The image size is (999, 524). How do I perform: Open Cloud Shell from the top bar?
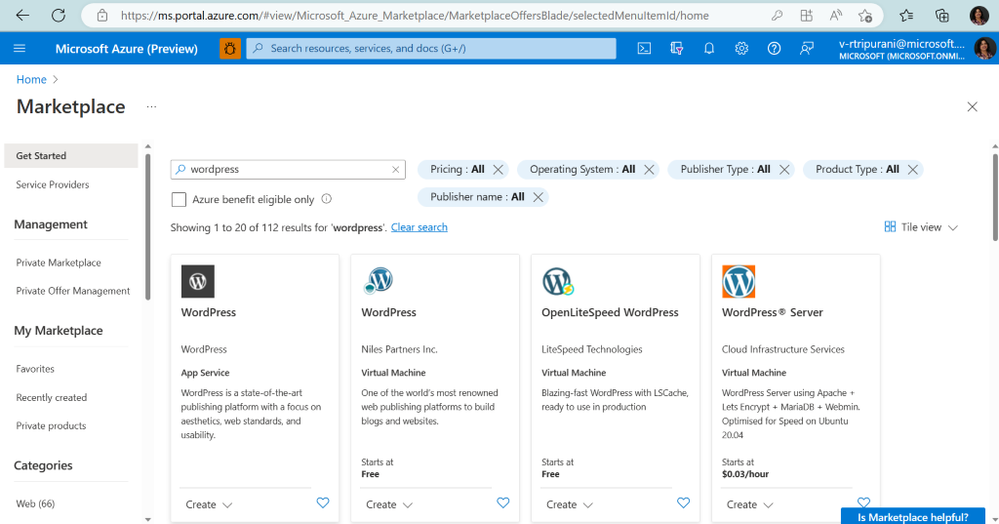click(644, 48)
